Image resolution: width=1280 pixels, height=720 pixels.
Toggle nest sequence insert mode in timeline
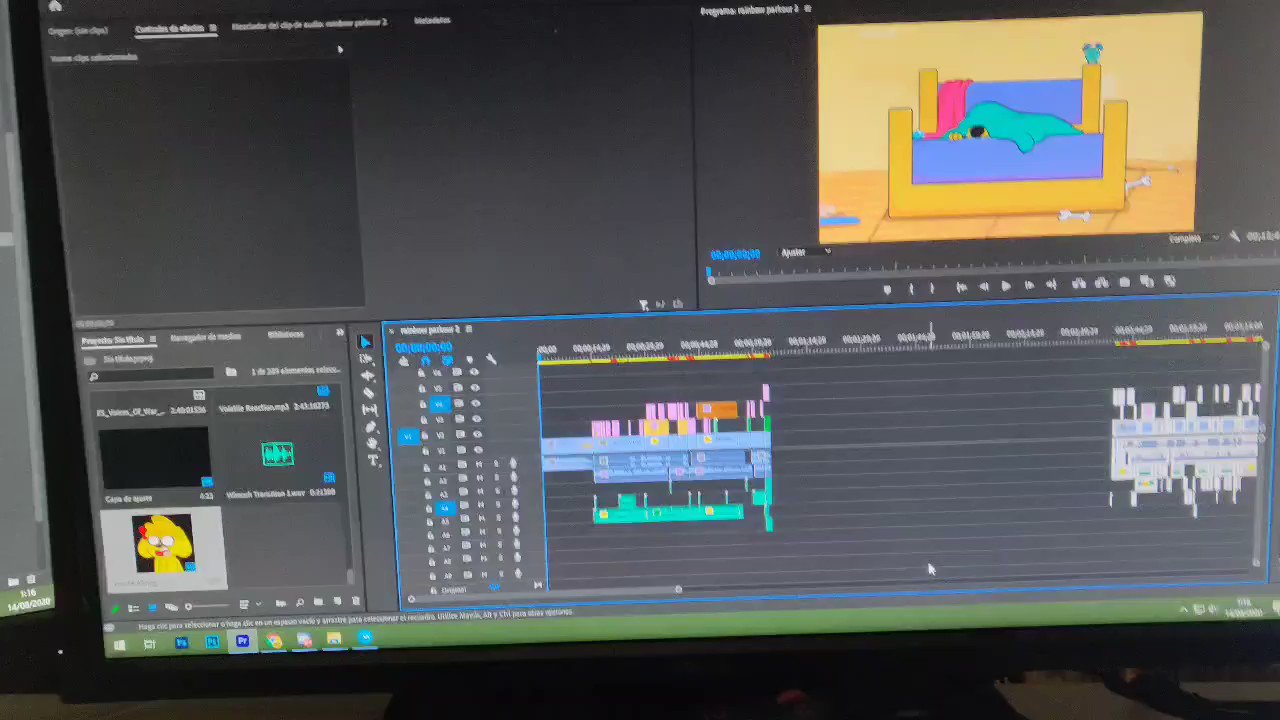click(404, 361)
